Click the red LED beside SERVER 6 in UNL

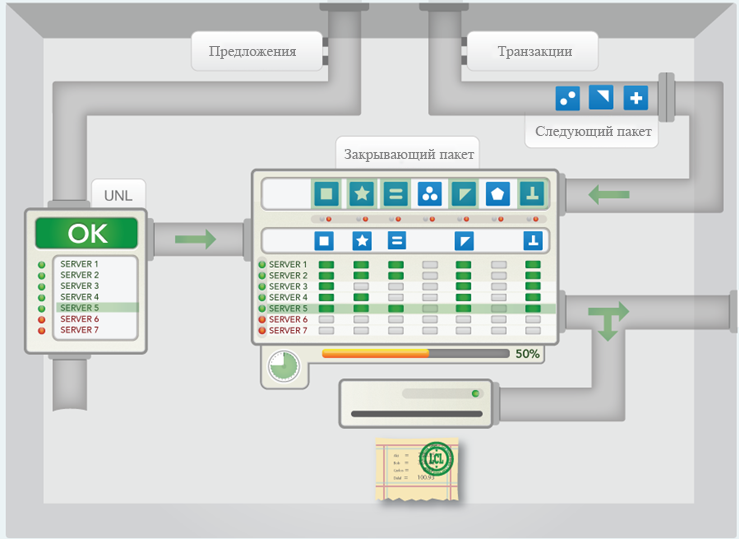click(x=41, y=320)
